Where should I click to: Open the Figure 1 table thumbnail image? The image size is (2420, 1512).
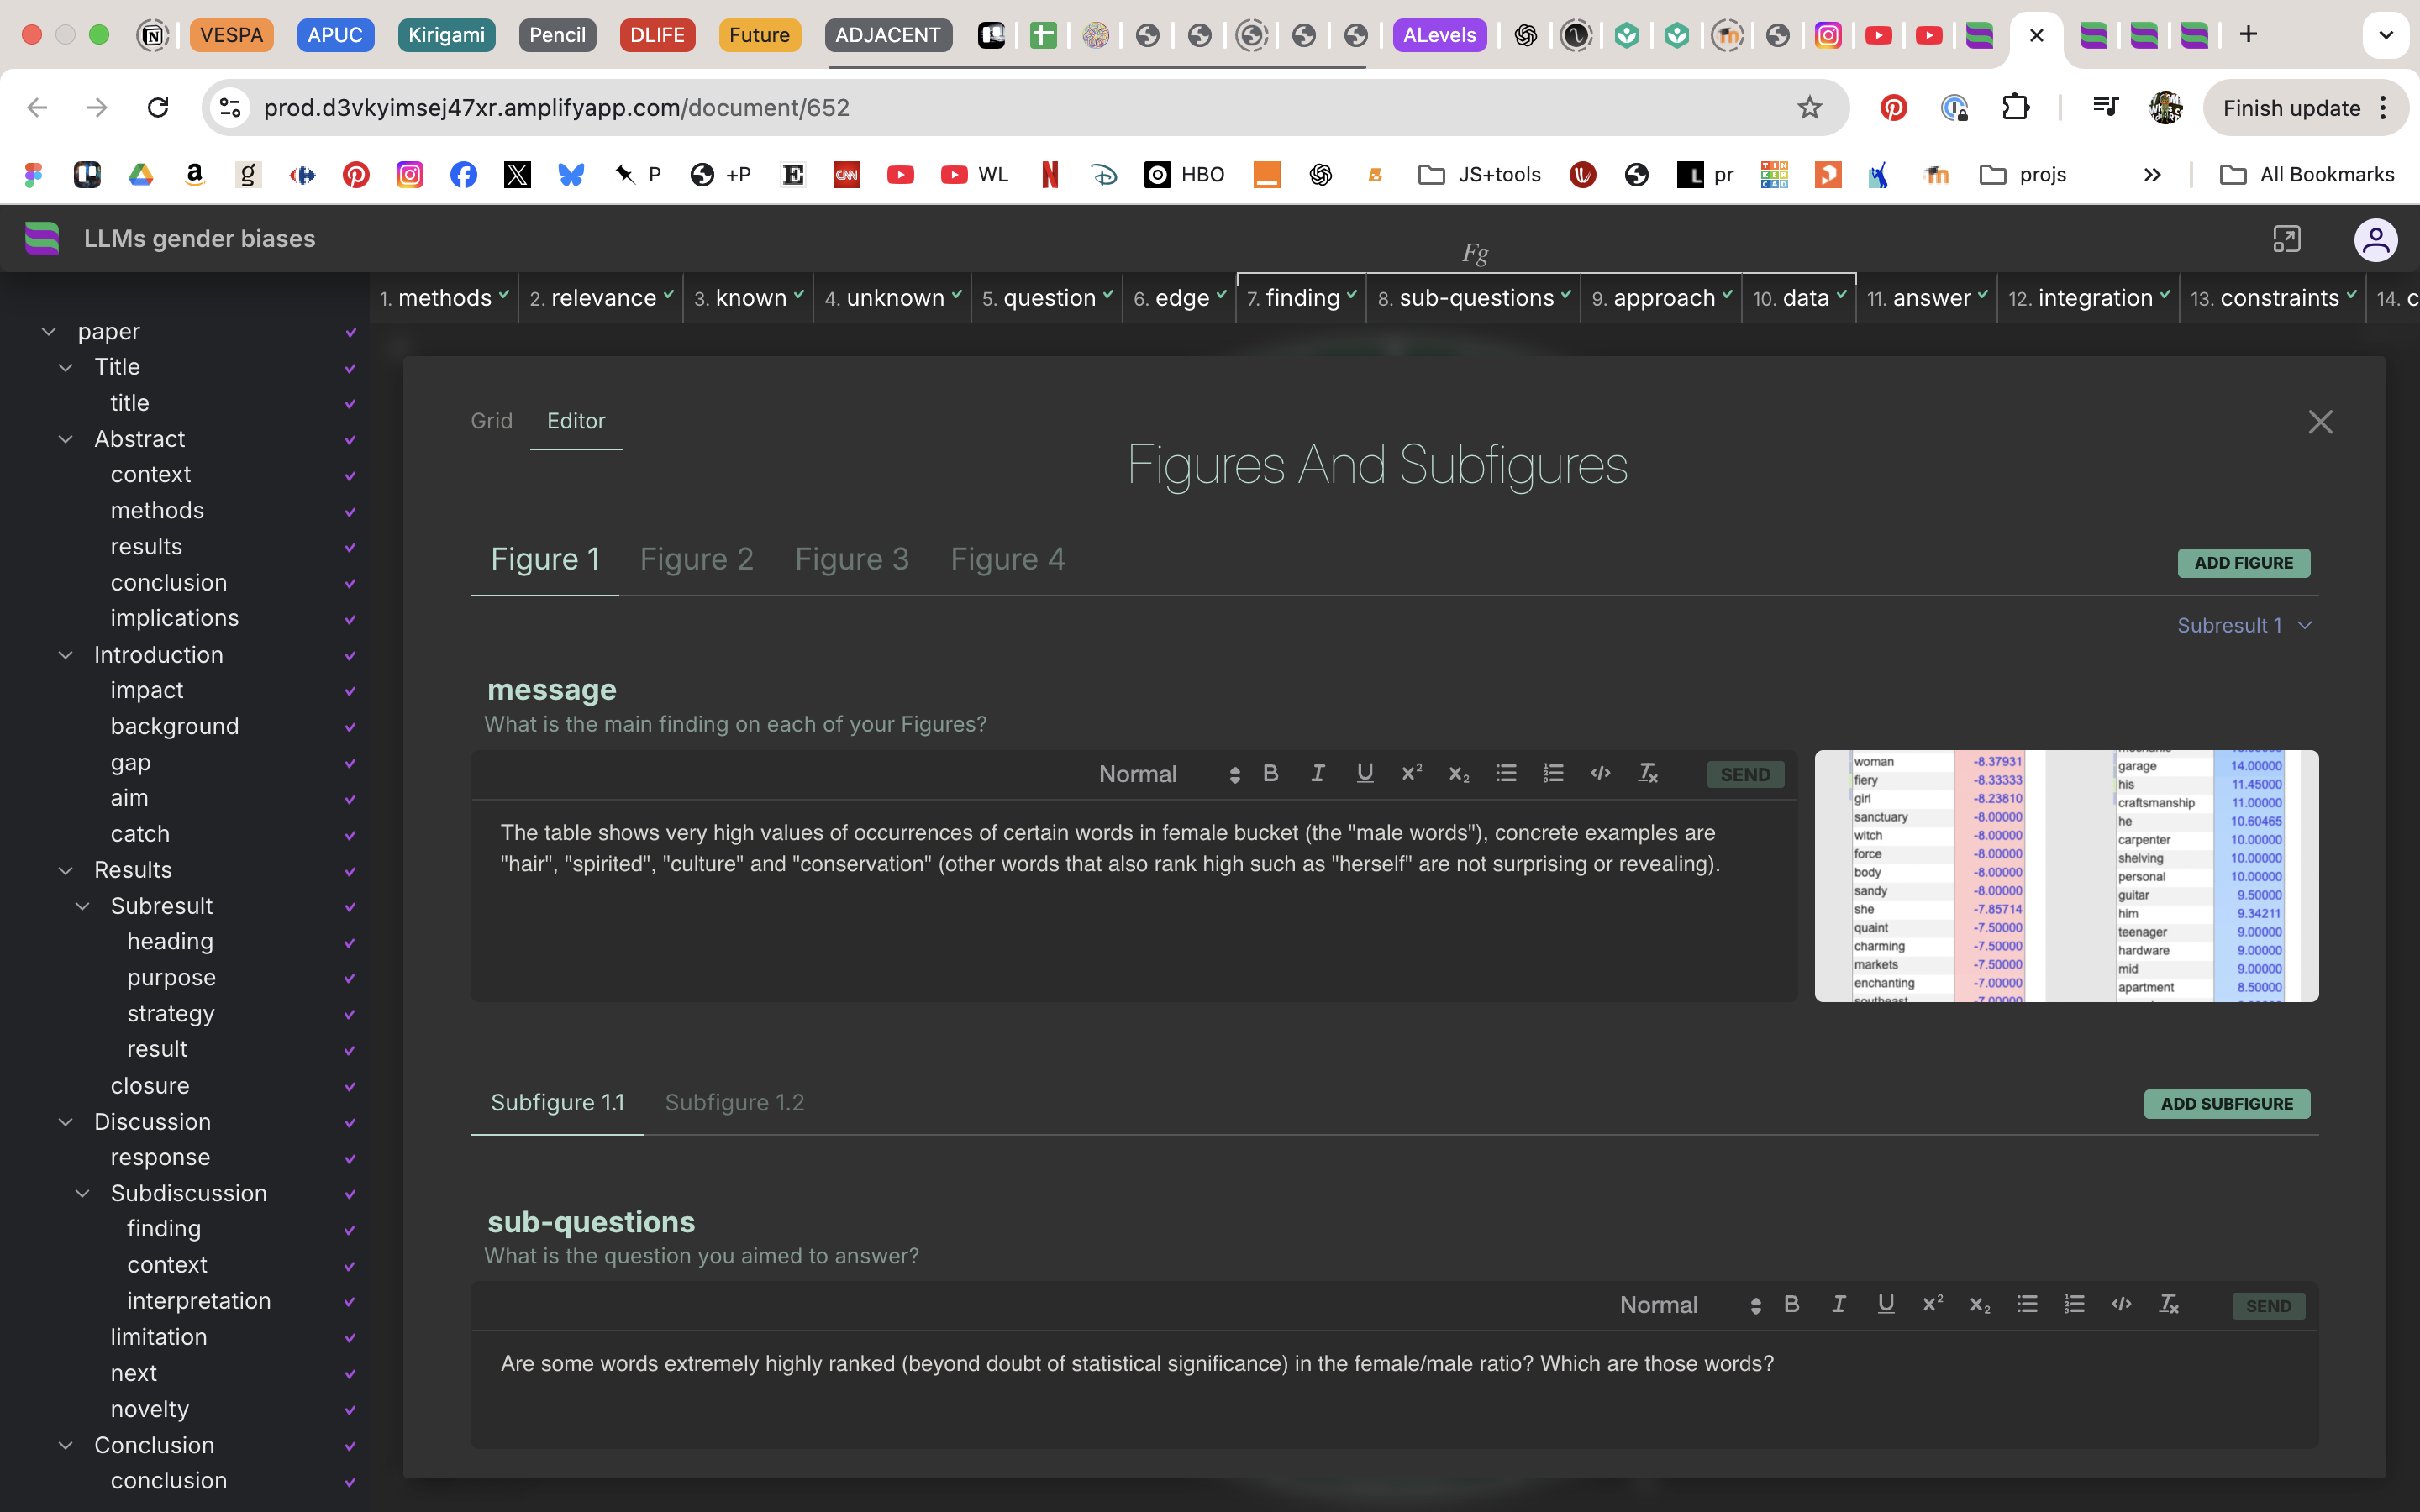coord(2066,876)
